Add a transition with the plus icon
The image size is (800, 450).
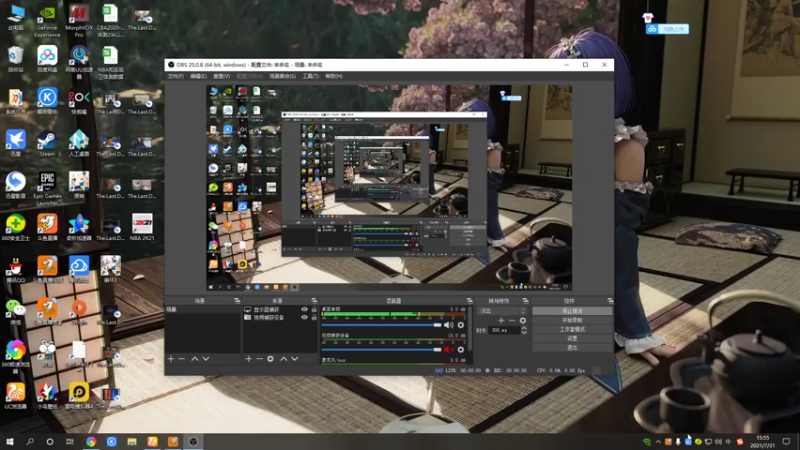[501, 320]
